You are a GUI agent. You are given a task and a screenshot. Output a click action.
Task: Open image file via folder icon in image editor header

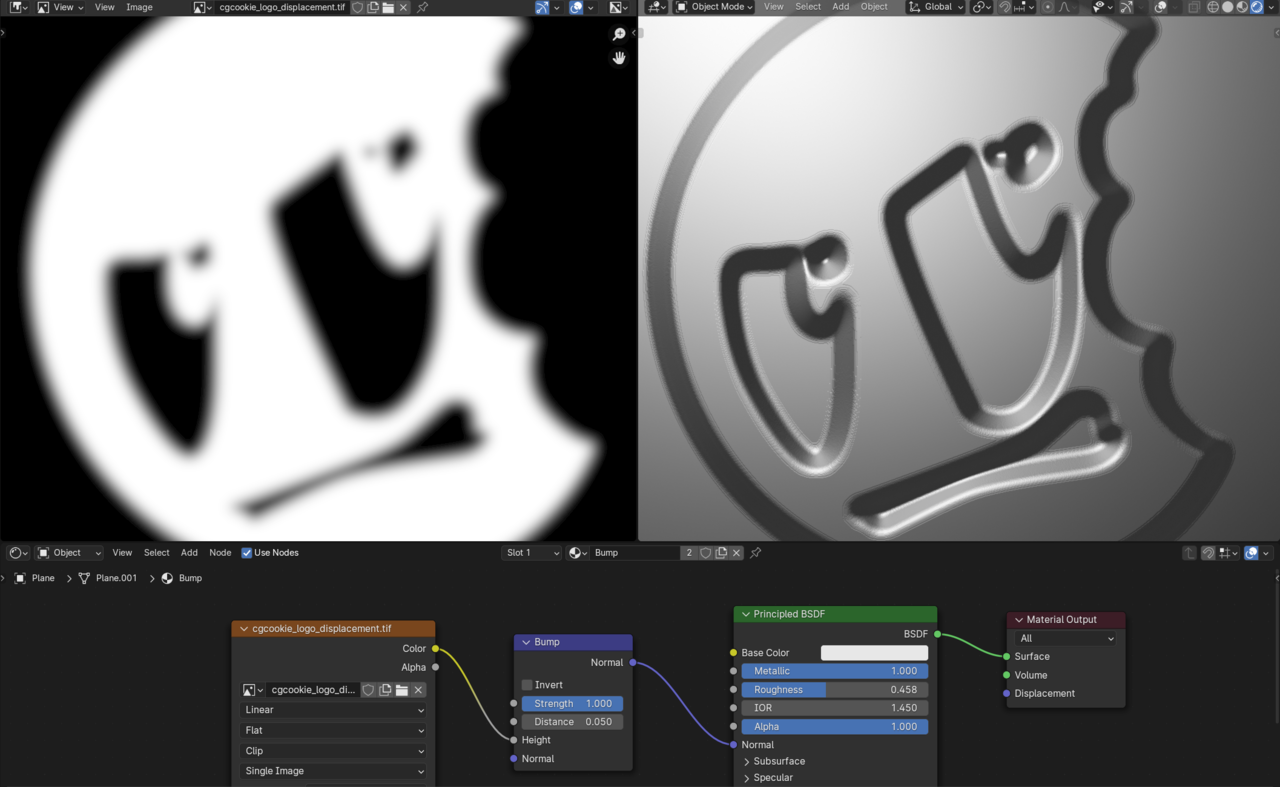[388, 7]
